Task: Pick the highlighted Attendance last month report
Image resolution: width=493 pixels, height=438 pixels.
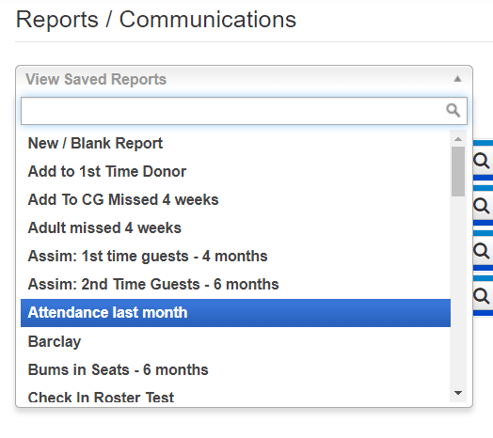Action: pos(236,313)
